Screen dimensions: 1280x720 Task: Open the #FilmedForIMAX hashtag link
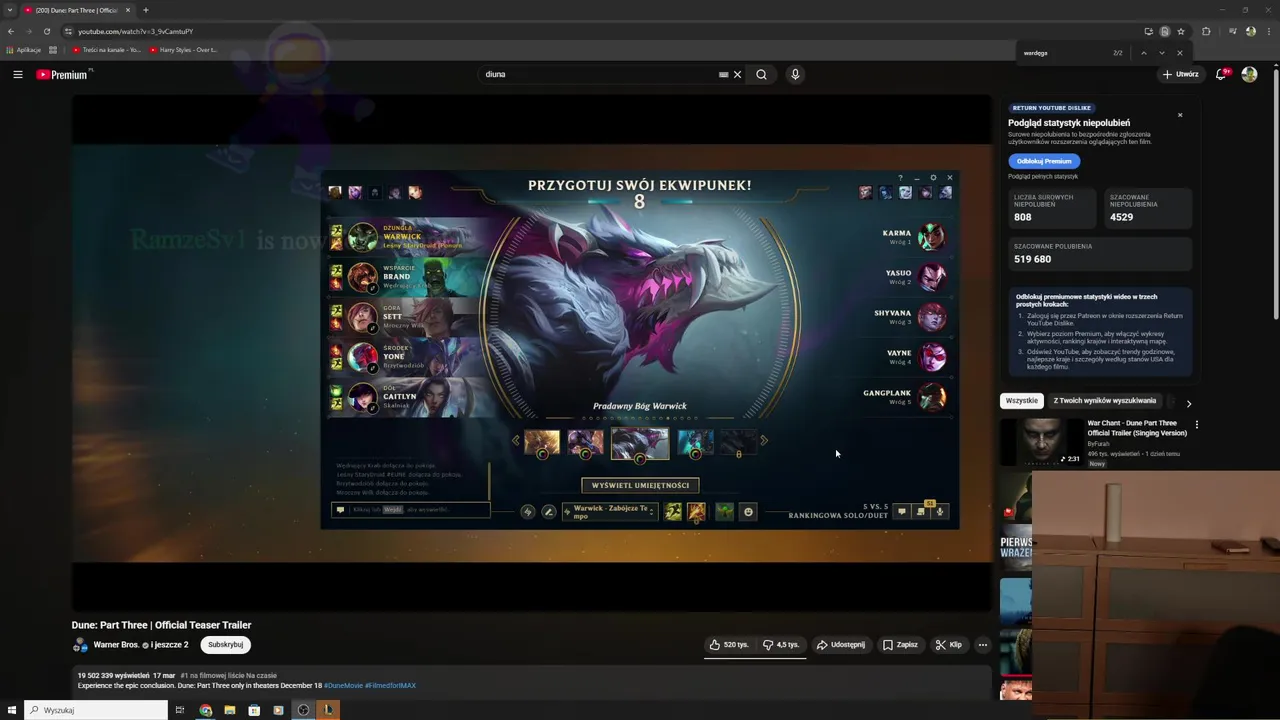coord(390,686)
